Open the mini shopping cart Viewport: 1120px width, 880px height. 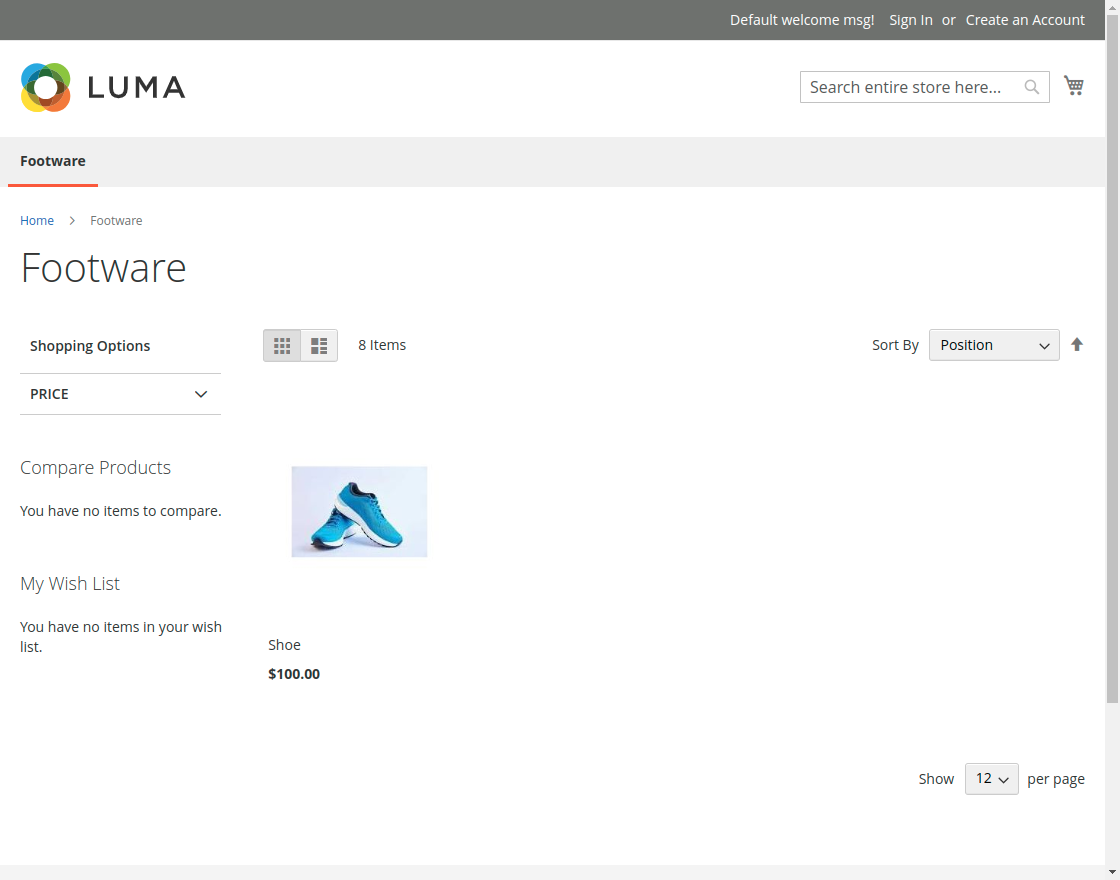point(1074,86)
